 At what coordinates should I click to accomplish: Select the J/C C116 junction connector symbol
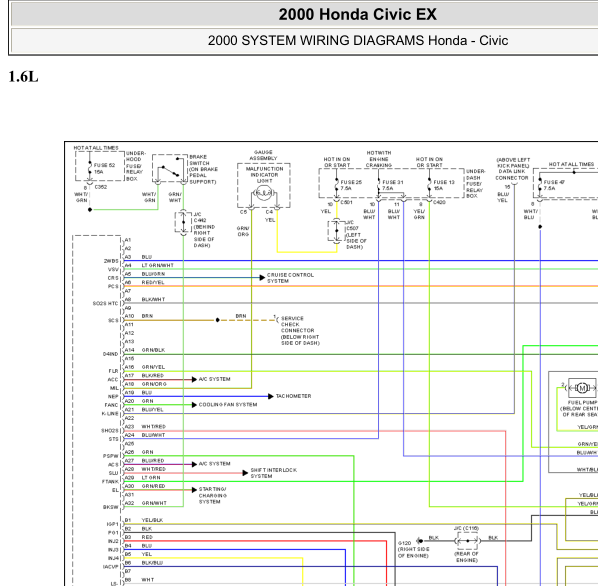tap(468, 541)
